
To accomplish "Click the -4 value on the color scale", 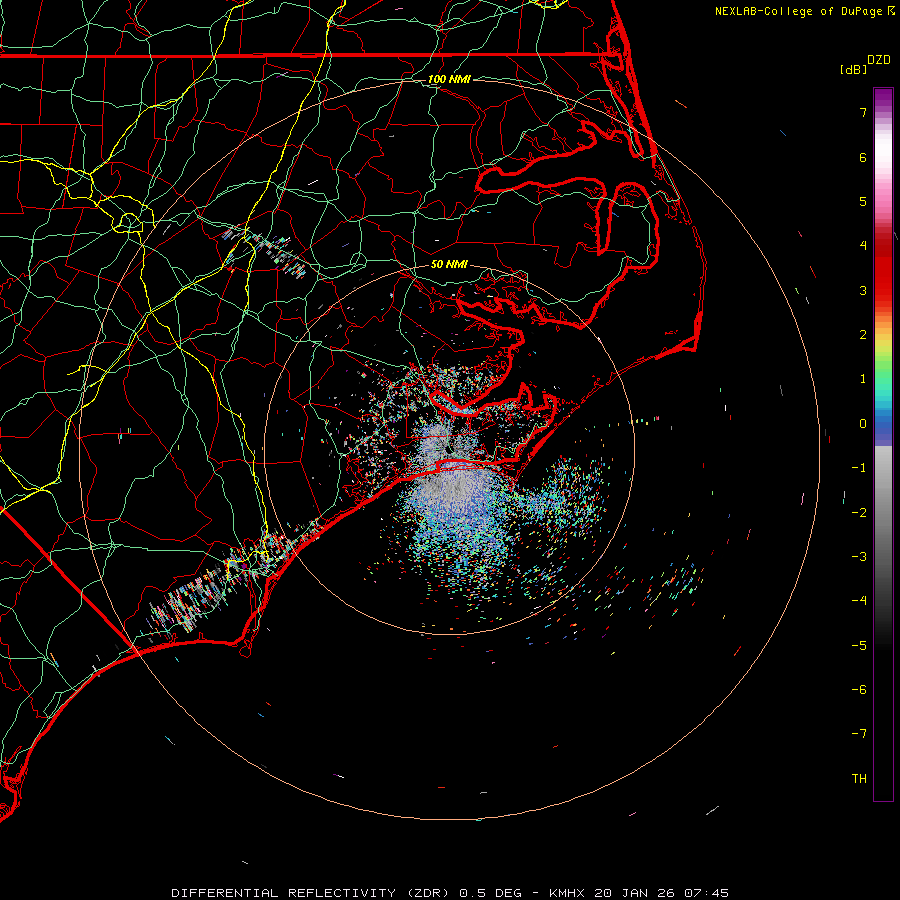I will pyautogui.click(x=859, y=601).
